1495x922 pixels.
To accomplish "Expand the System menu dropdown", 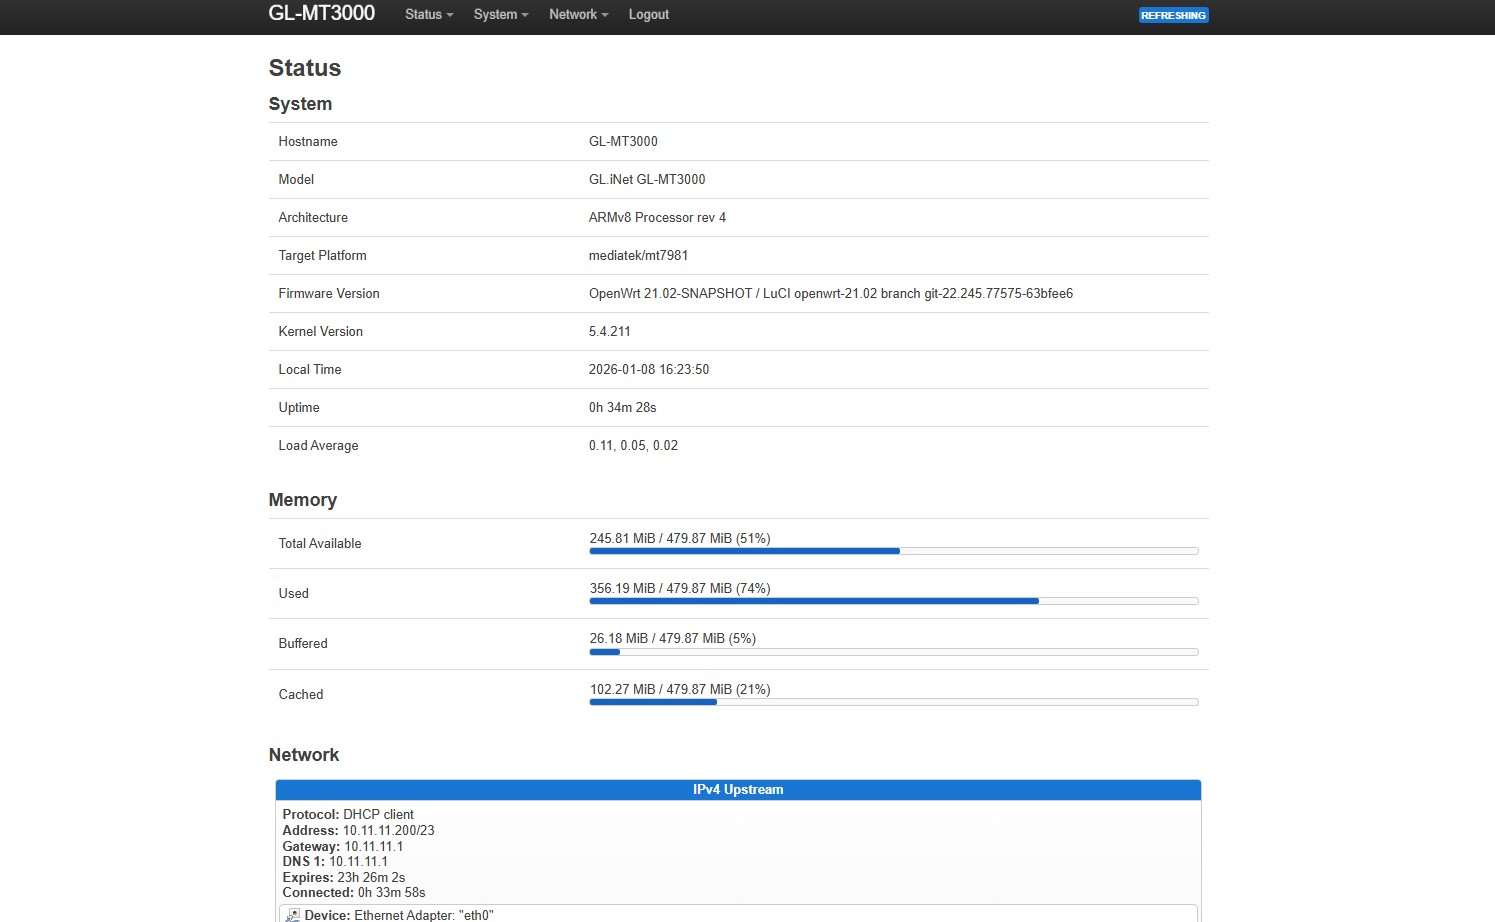I will click(500, 14).
